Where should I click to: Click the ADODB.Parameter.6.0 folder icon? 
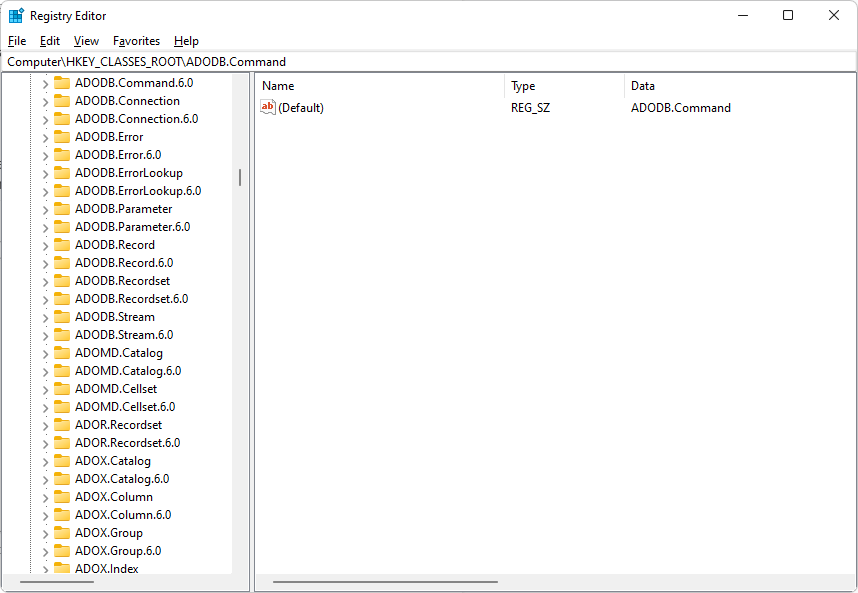pyautogui.click(x=62, y=227)
